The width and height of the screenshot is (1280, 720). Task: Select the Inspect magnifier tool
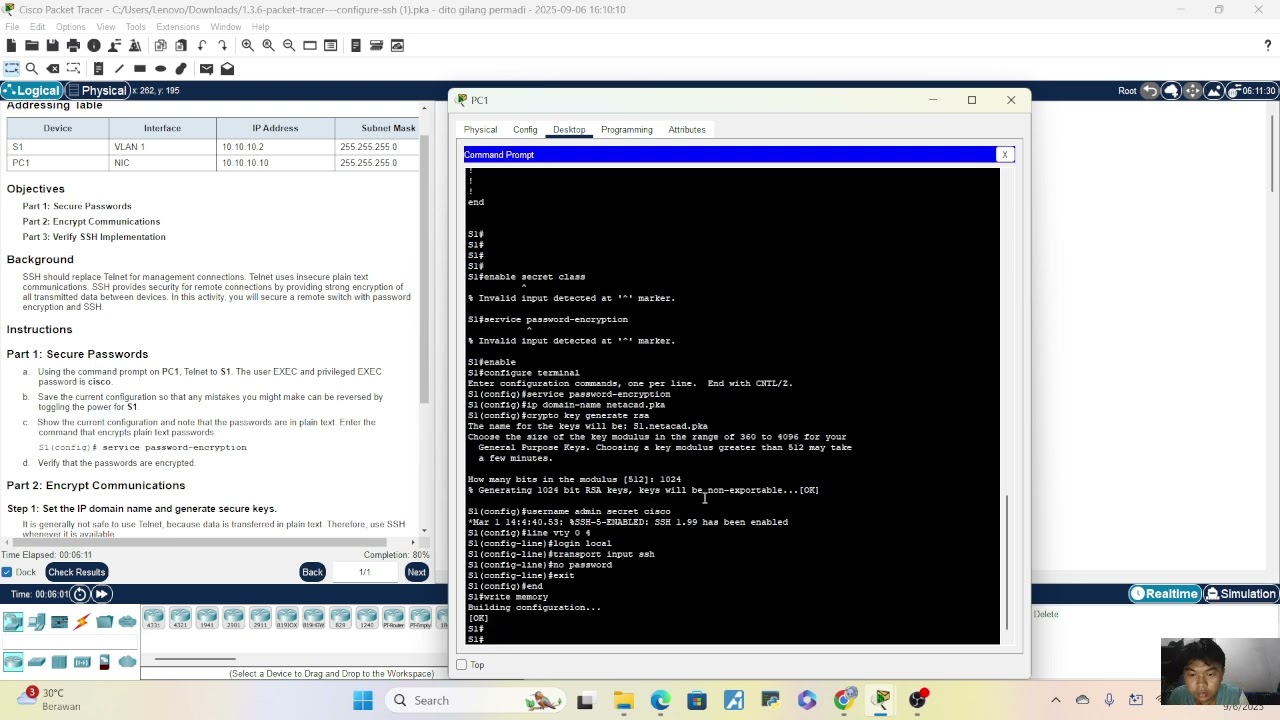coord(32,68)
